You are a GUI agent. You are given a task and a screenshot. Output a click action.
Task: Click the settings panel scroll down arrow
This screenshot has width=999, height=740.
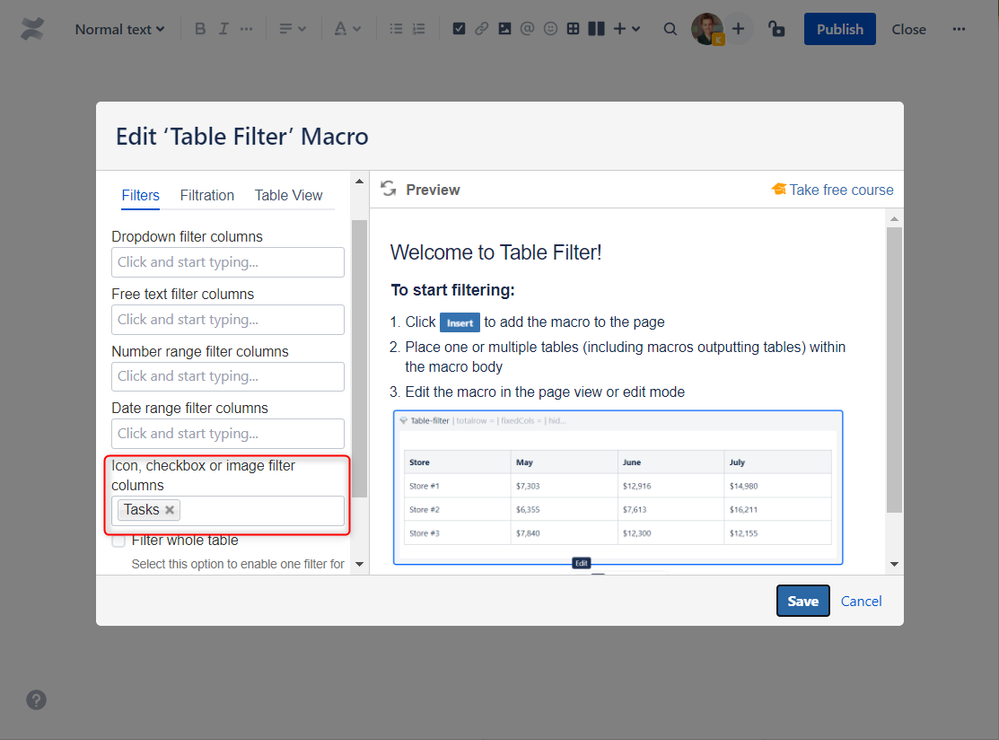[359, 564]
